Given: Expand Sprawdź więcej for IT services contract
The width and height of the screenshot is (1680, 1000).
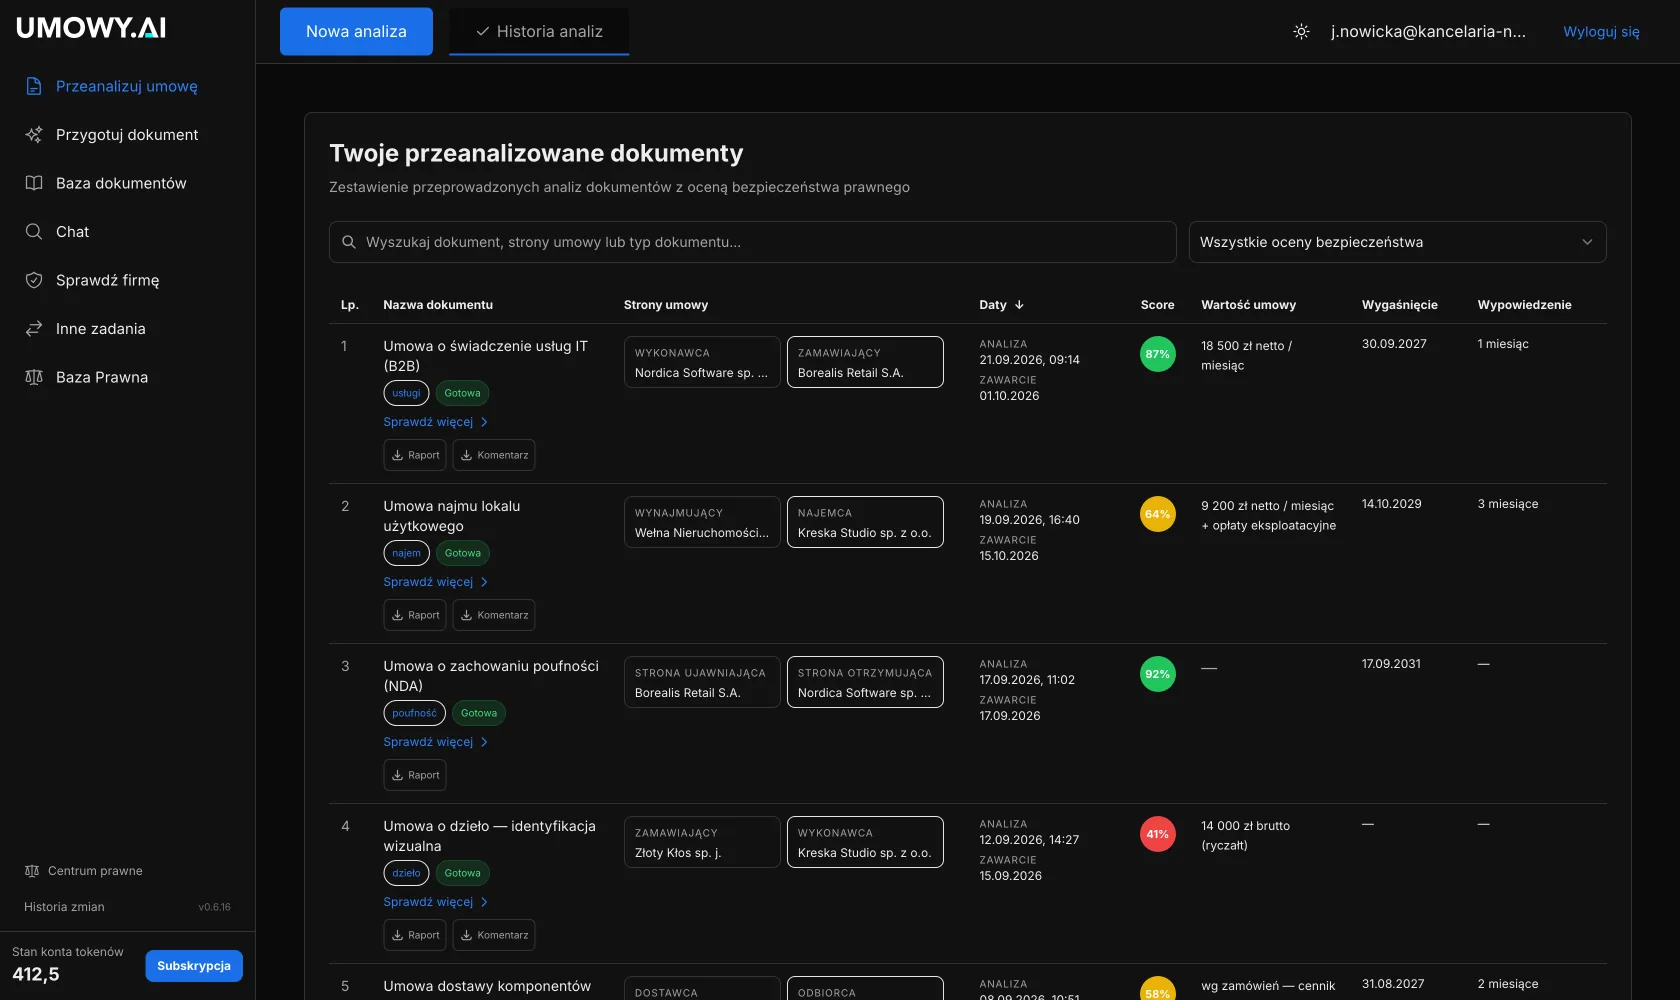Looking at the screenshot, I should [435, 422].
